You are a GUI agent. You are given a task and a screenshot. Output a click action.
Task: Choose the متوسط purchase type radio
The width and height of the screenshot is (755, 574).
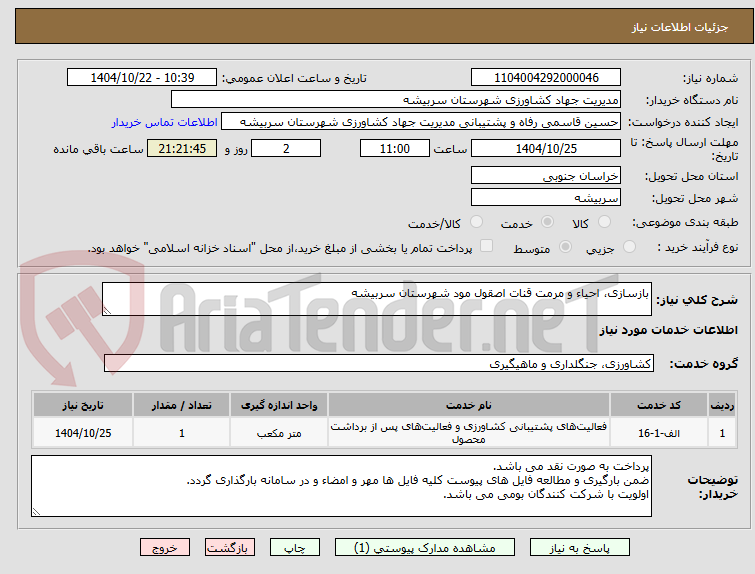pyautogui.click(x=565, y=247)
